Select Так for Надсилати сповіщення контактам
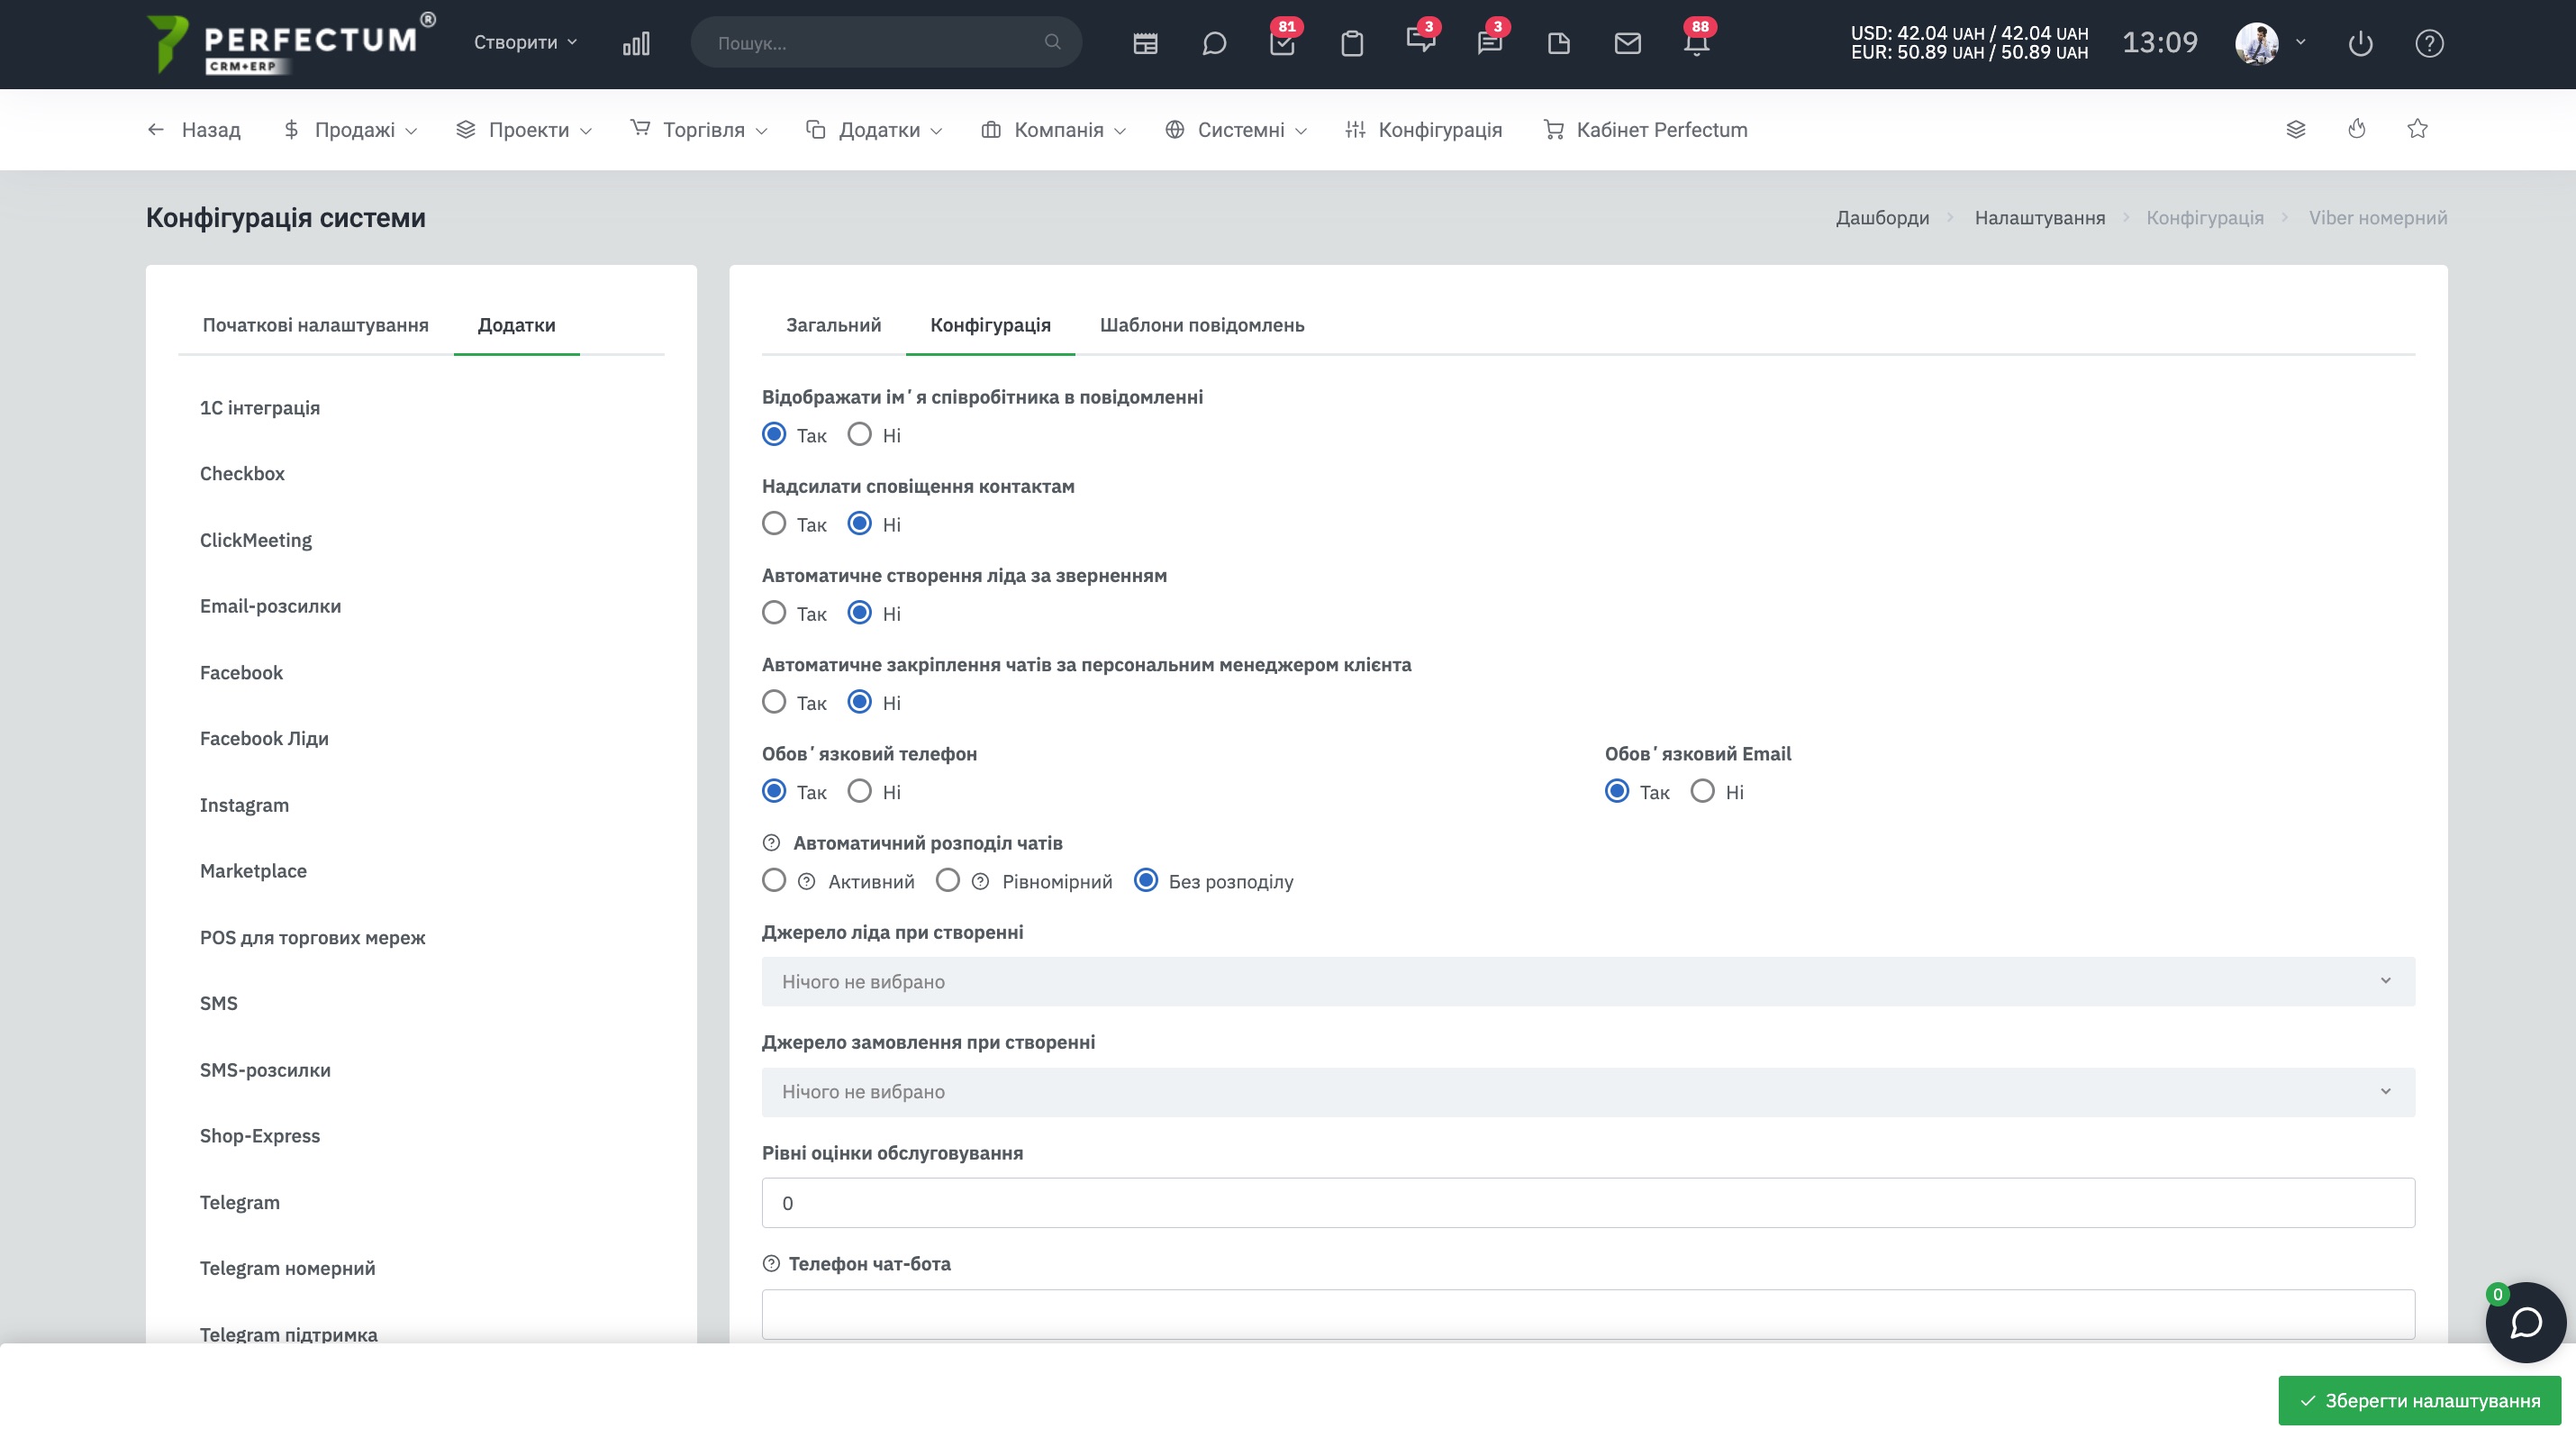This screenshot has height=1429, width=2576. click(x=774, y=523)
